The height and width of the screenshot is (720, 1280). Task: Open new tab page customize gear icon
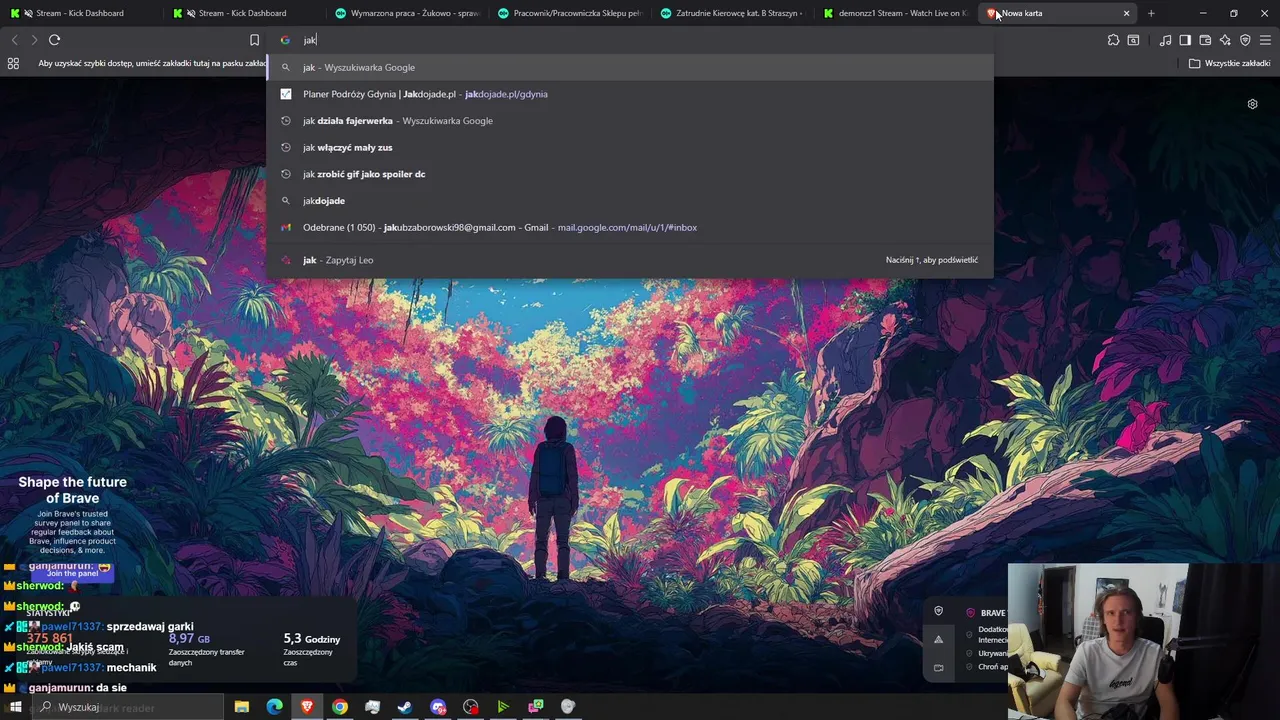1252,104
